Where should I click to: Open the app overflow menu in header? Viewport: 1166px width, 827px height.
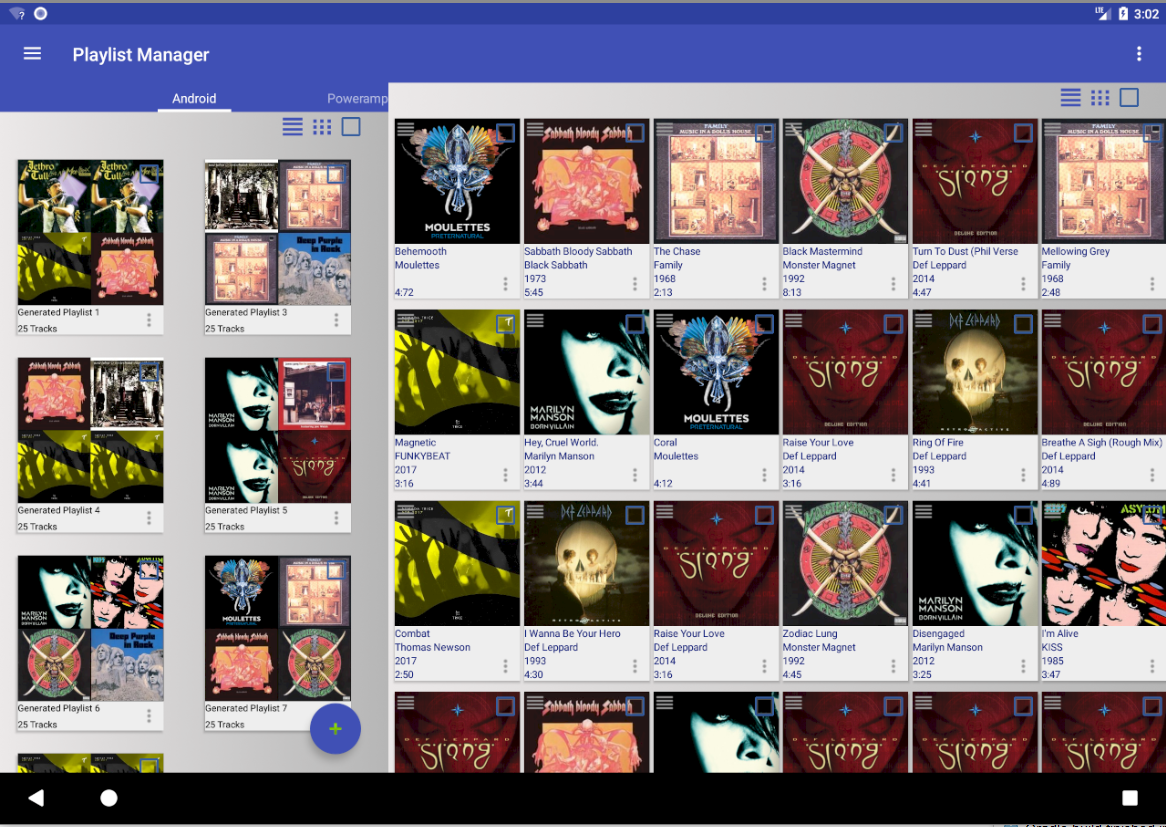(1138, 54)
